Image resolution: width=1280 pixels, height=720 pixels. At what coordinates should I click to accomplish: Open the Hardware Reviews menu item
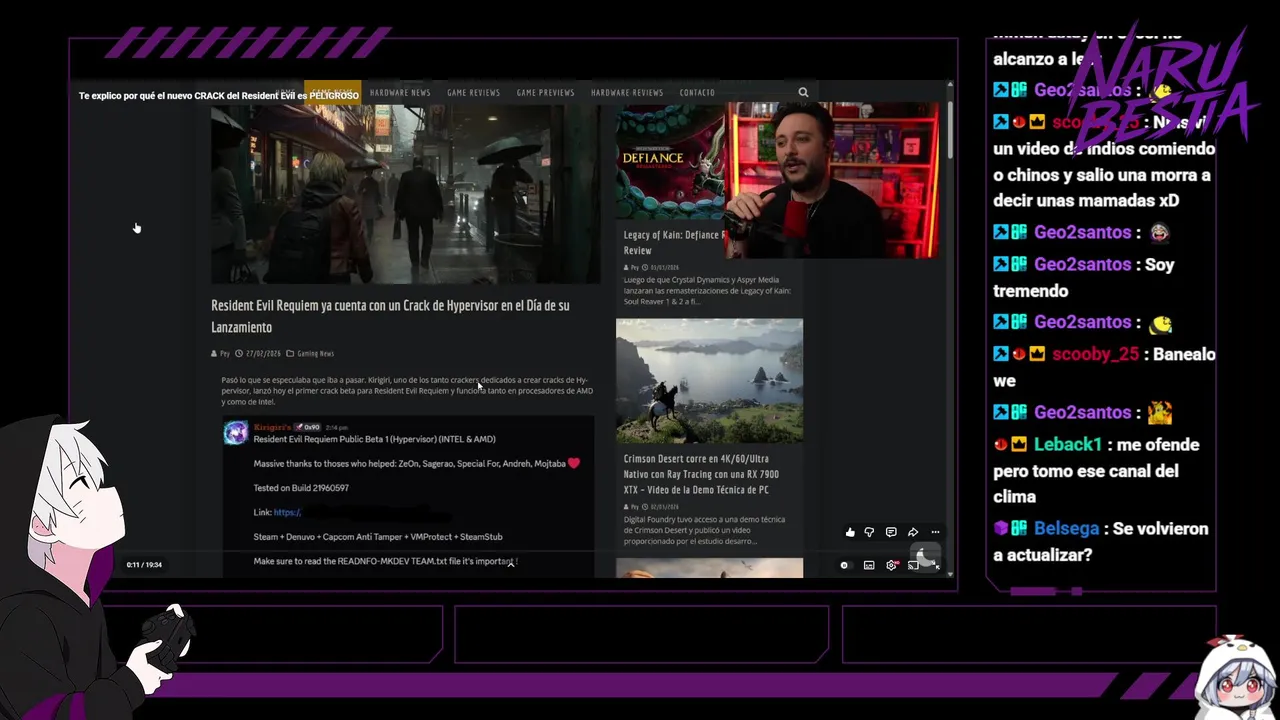(x=627, y=92)
